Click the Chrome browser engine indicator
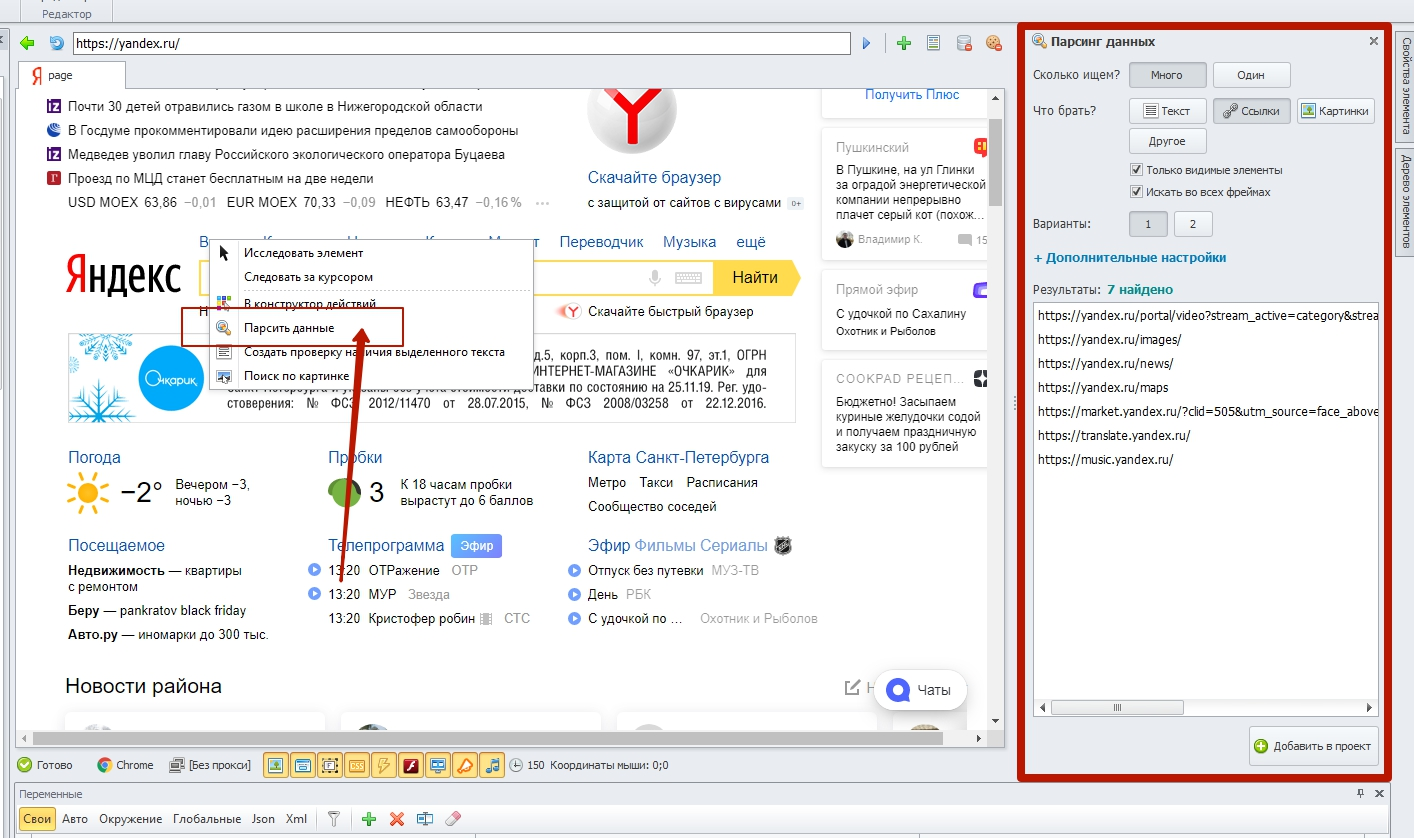This screenshot has width=1414, height=838. tap(125, 765)
